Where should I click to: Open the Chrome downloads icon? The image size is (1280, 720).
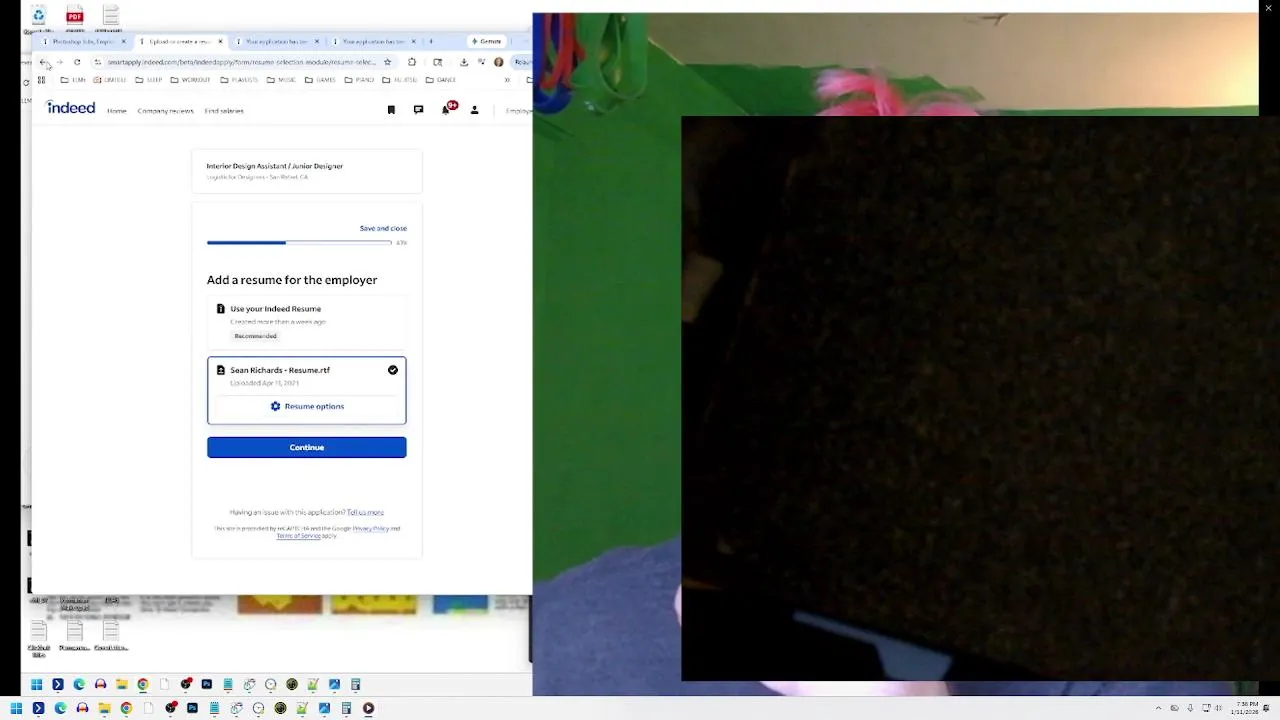click(464, 62)
